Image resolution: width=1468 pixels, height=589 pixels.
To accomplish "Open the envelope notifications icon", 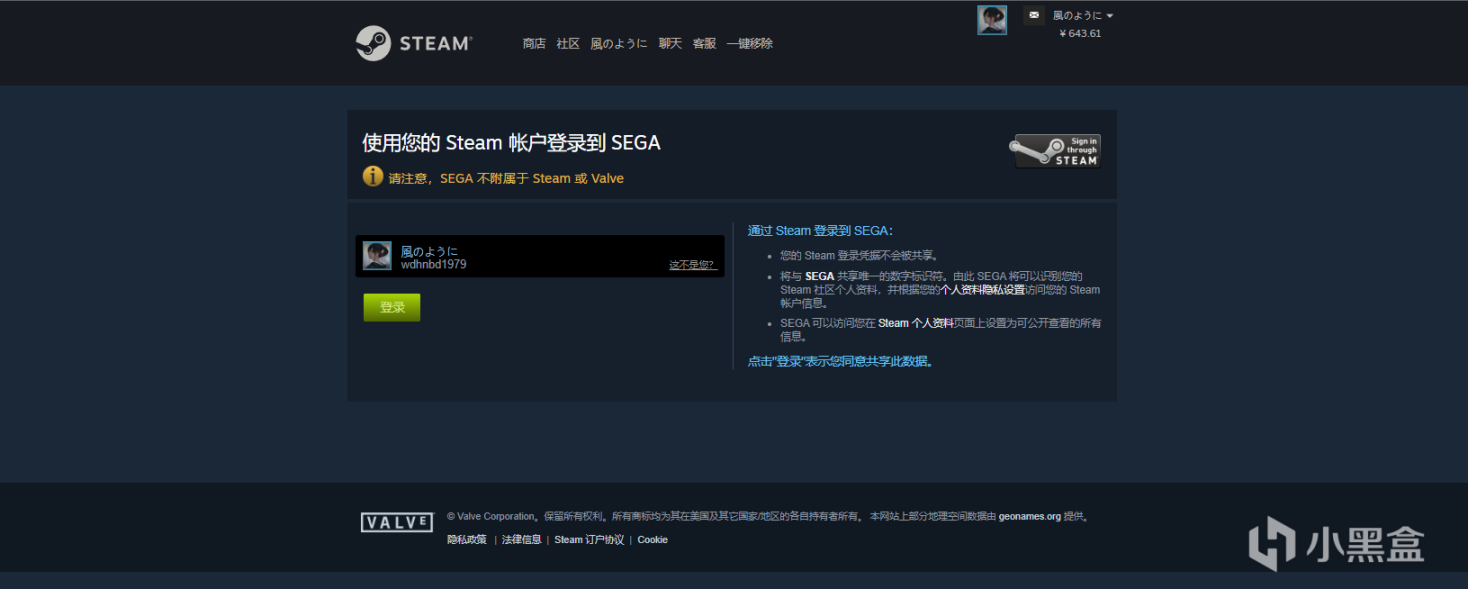I will (1034, 15).
